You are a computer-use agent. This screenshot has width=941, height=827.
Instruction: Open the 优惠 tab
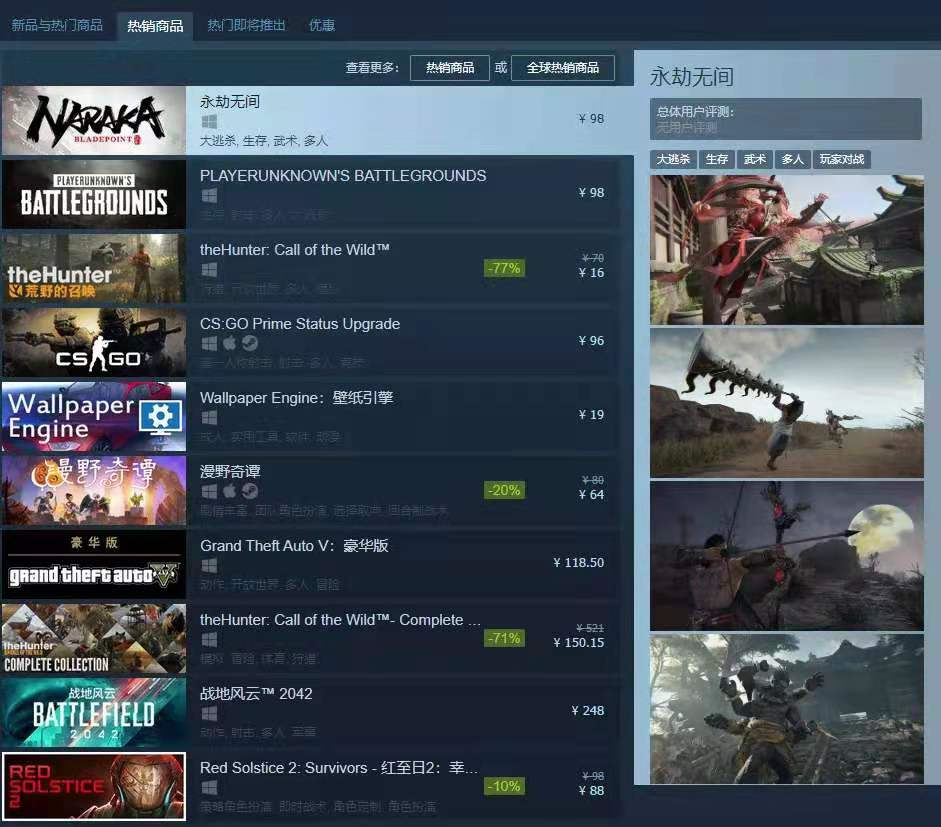click(322, 25)
